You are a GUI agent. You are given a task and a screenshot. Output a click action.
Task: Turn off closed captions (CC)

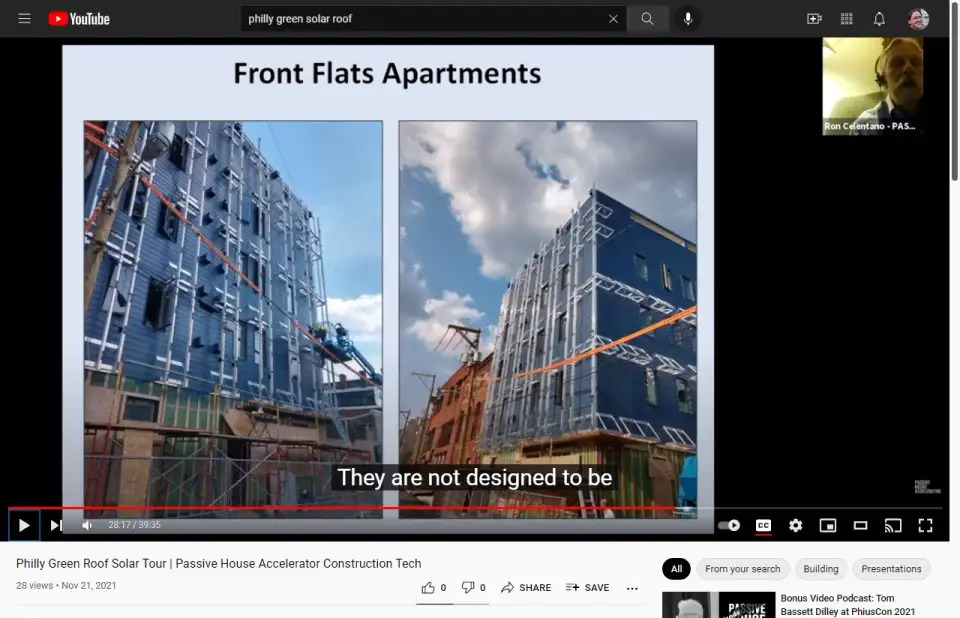click(763, 525)
